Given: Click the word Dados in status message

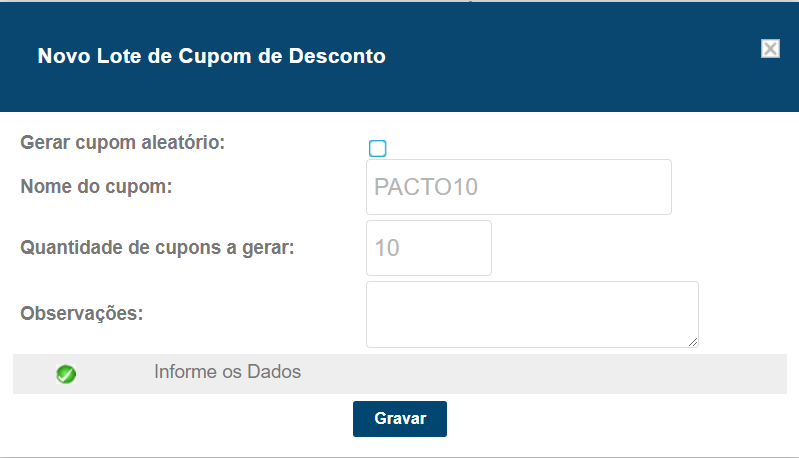Looking at the screenshot, I should click(x=275, y=372).
